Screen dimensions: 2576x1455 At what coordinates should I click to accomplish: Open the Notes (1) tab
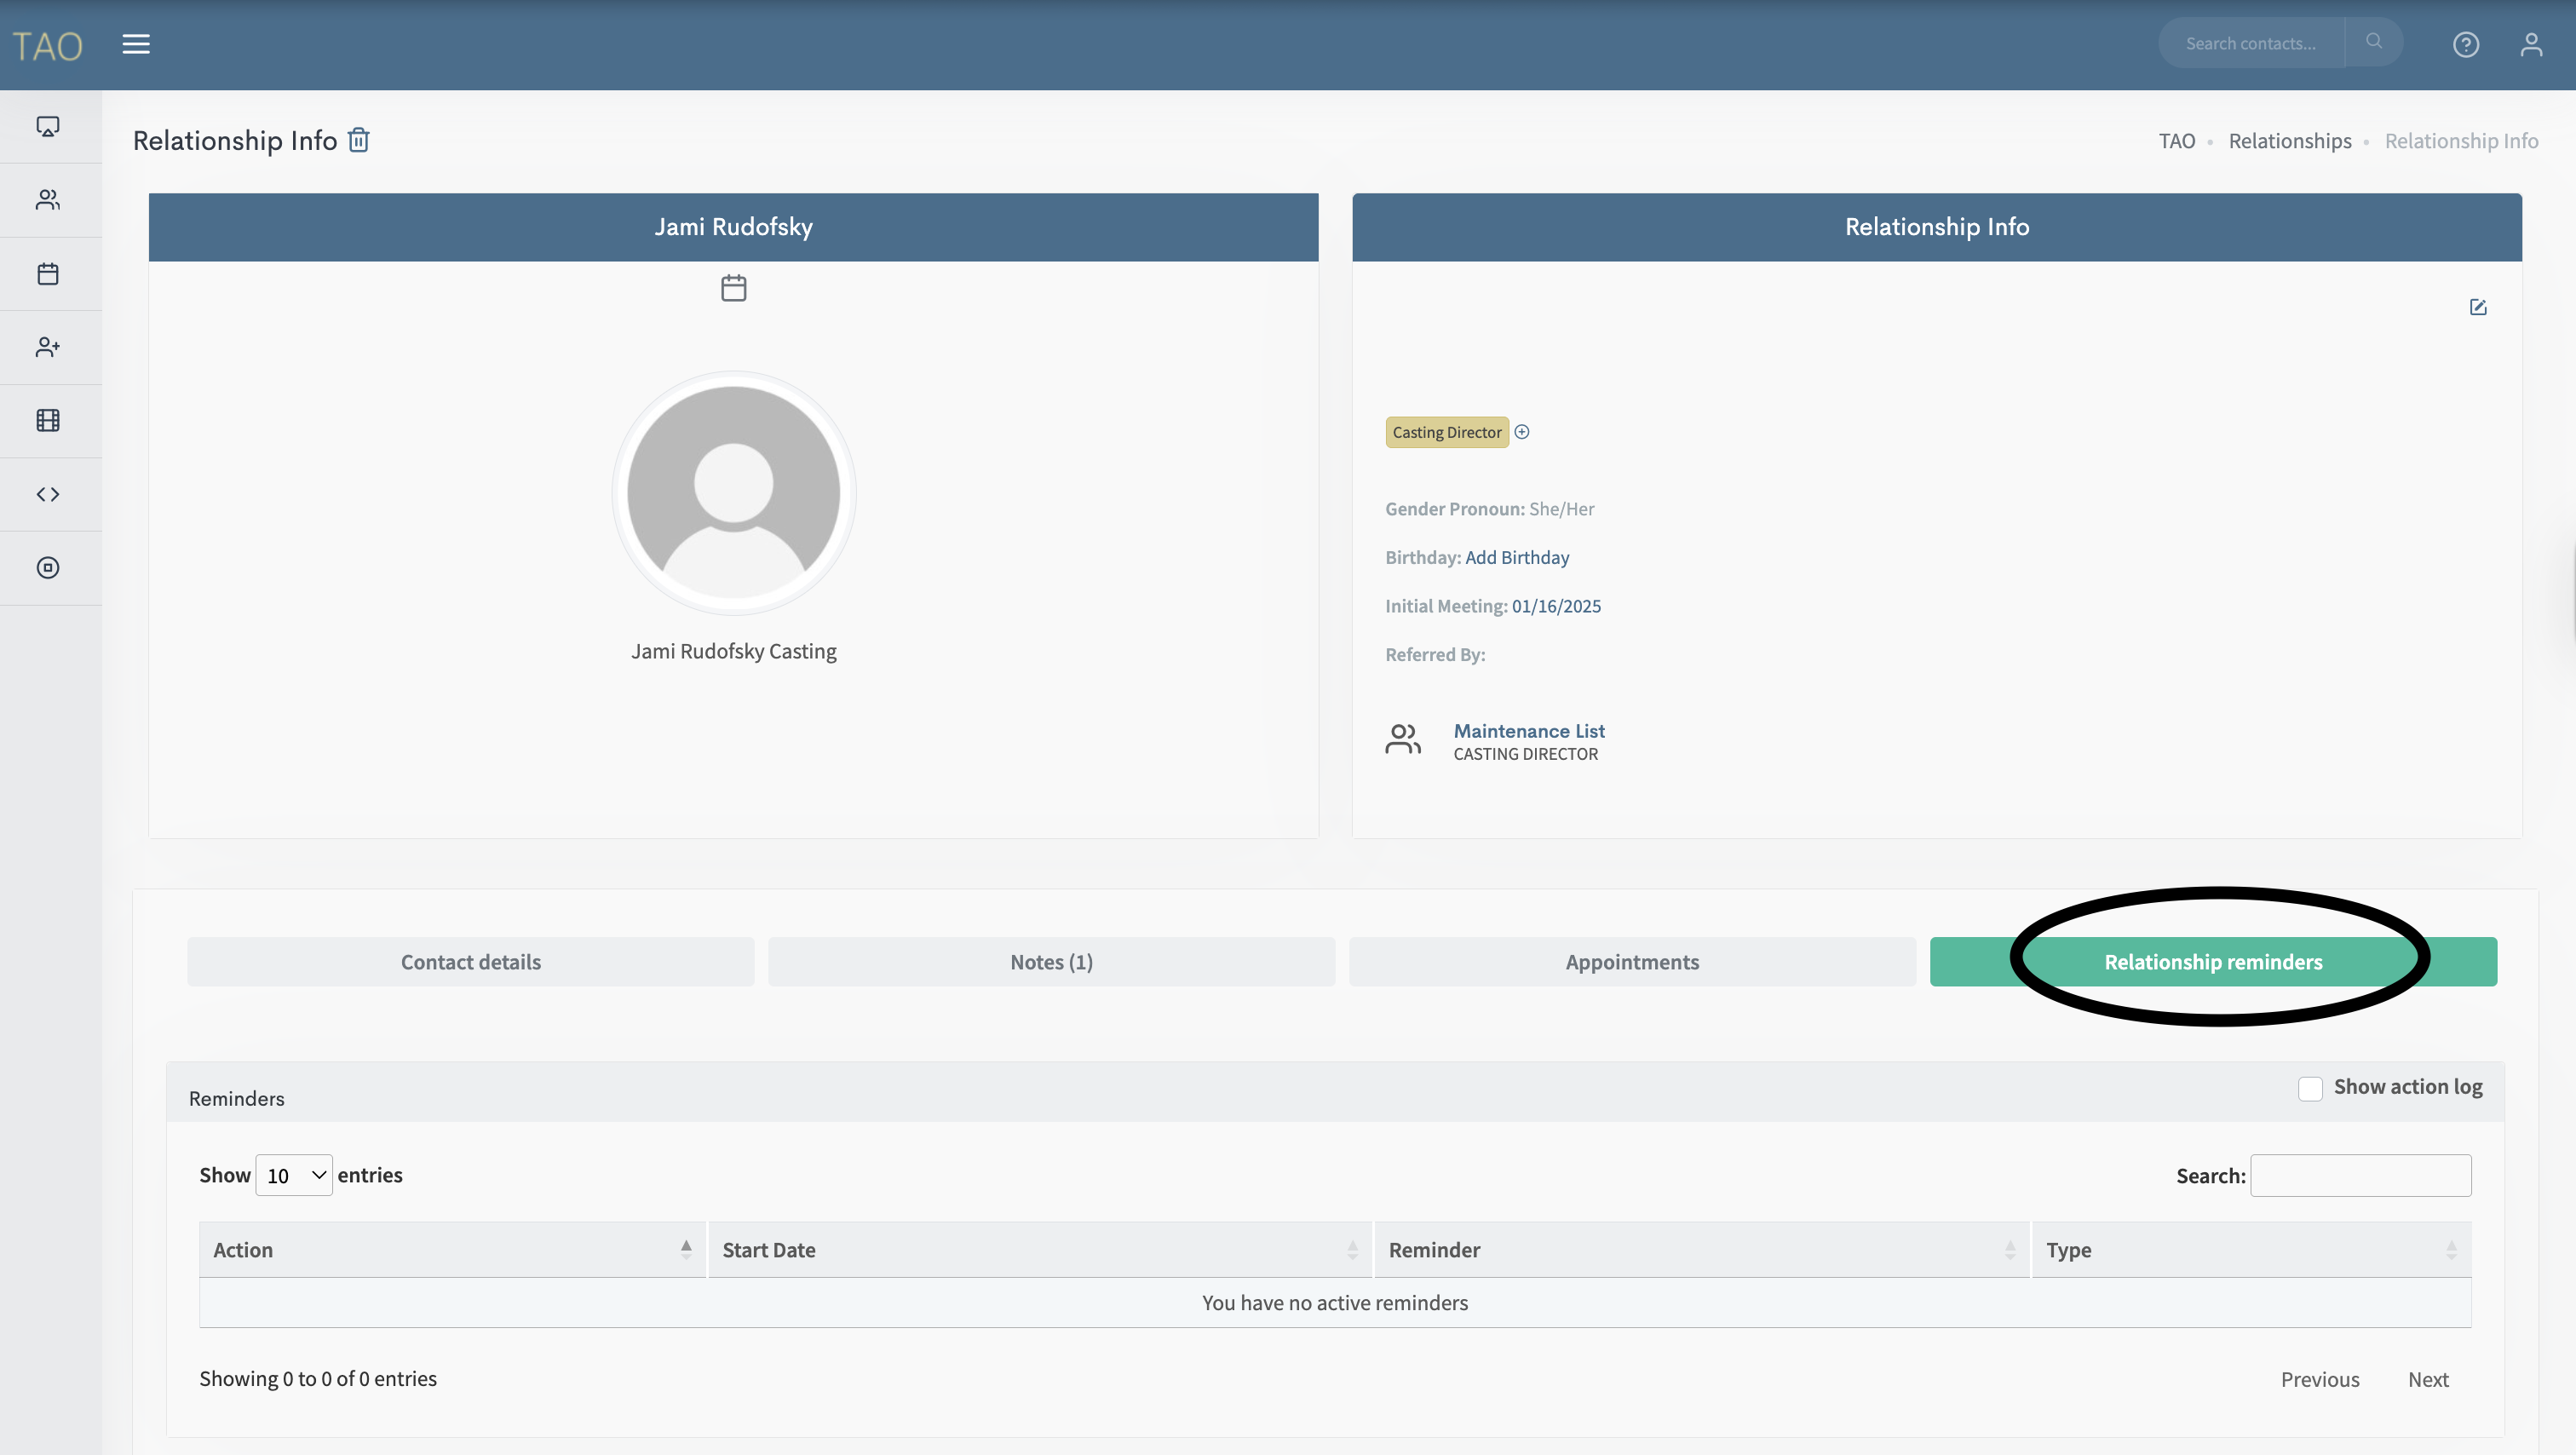tap(1051, 961)
